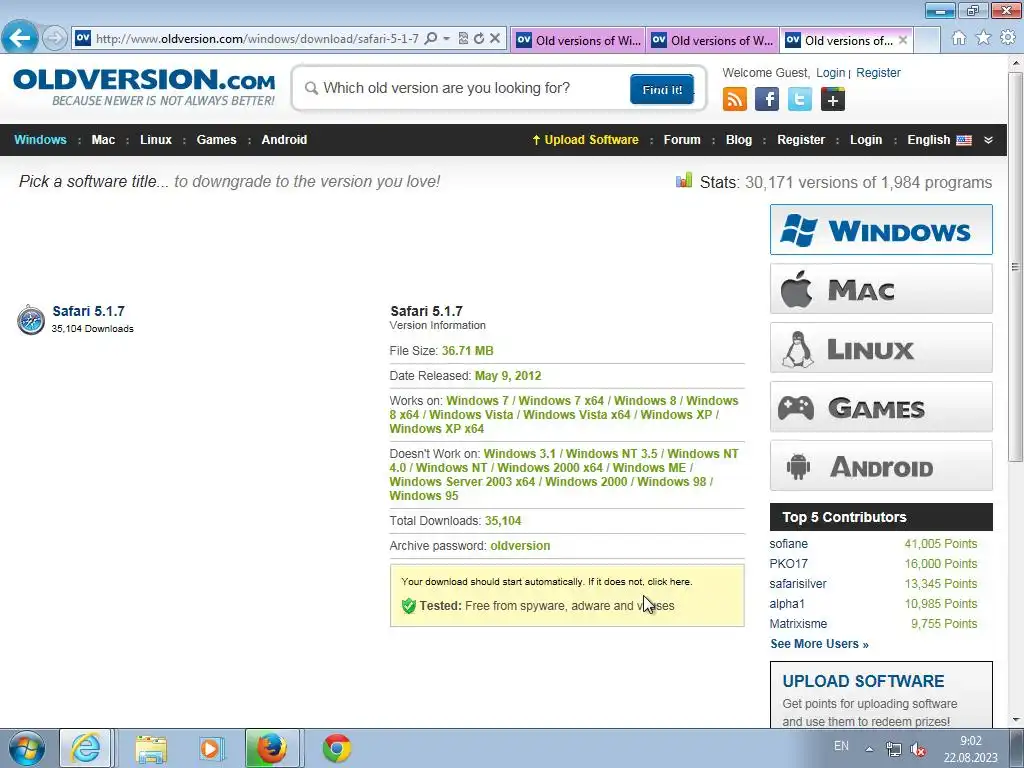Screen dimensions: 1024x768
Task: Expand the double chevron in nav bar
Action: point(988,140)
